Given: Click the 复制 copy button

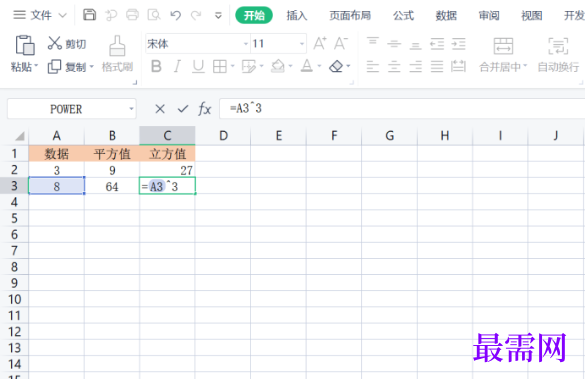Looking at the screenshot, I should [x=67, y=67].
